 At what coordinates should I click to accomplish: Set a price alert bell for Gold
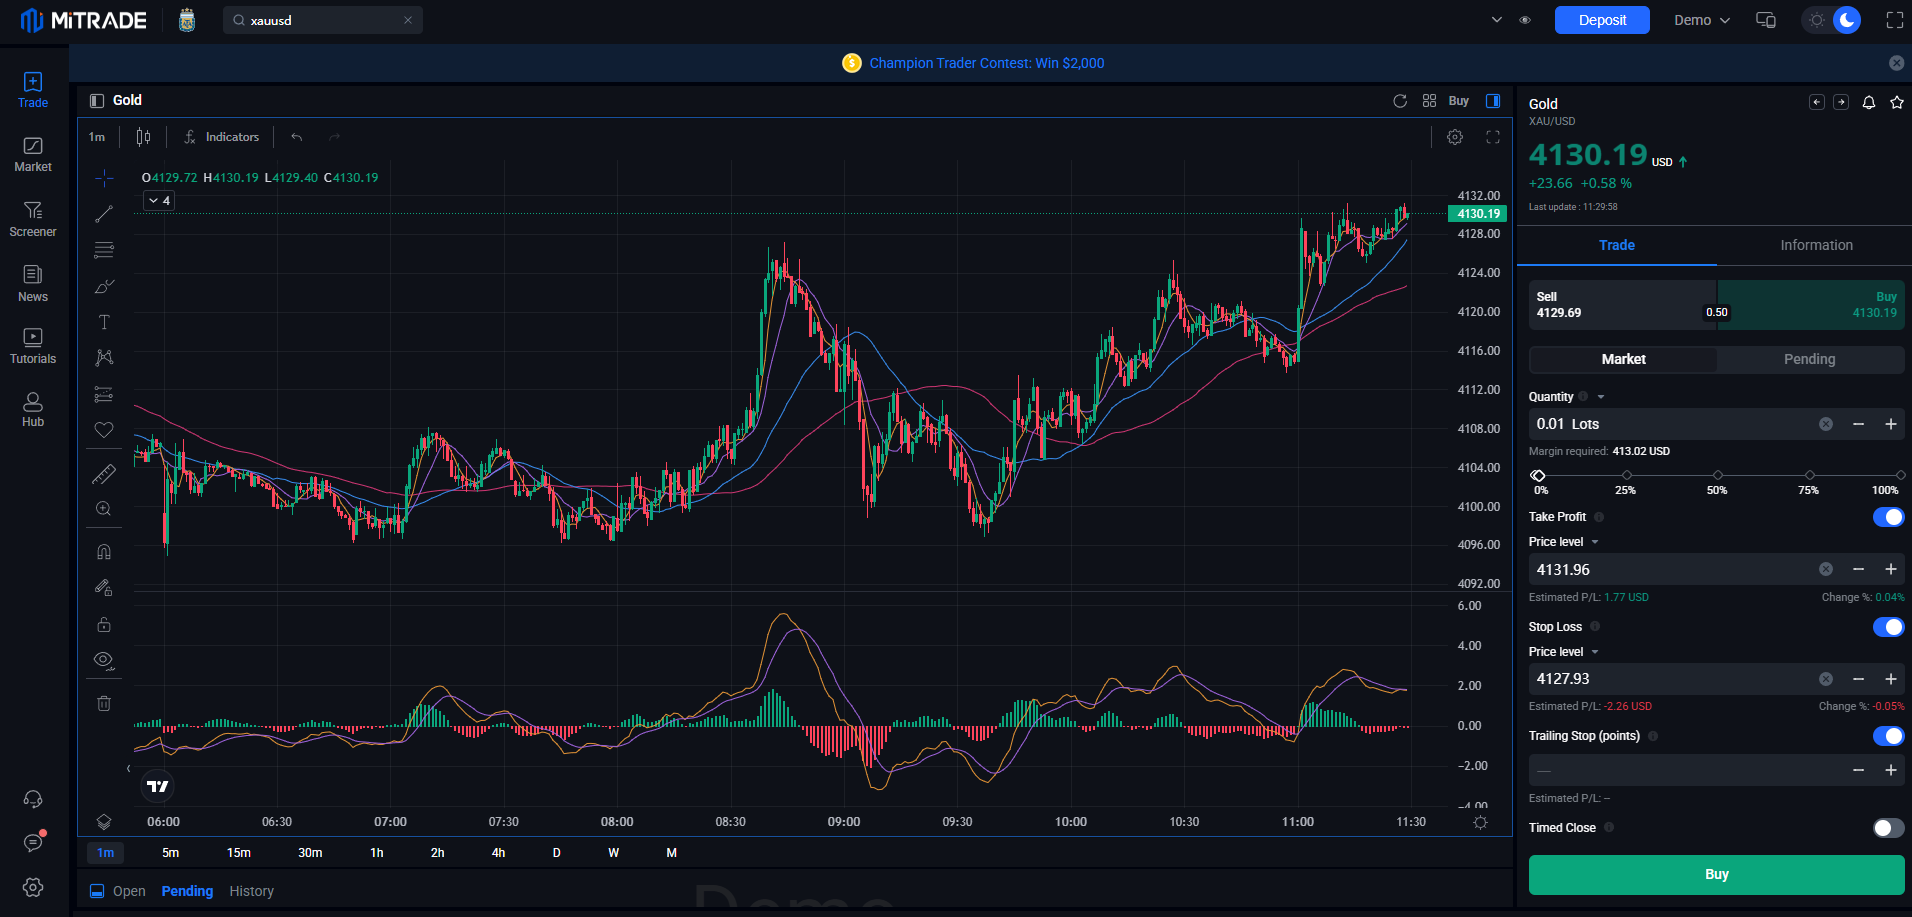click(1869, 102)
